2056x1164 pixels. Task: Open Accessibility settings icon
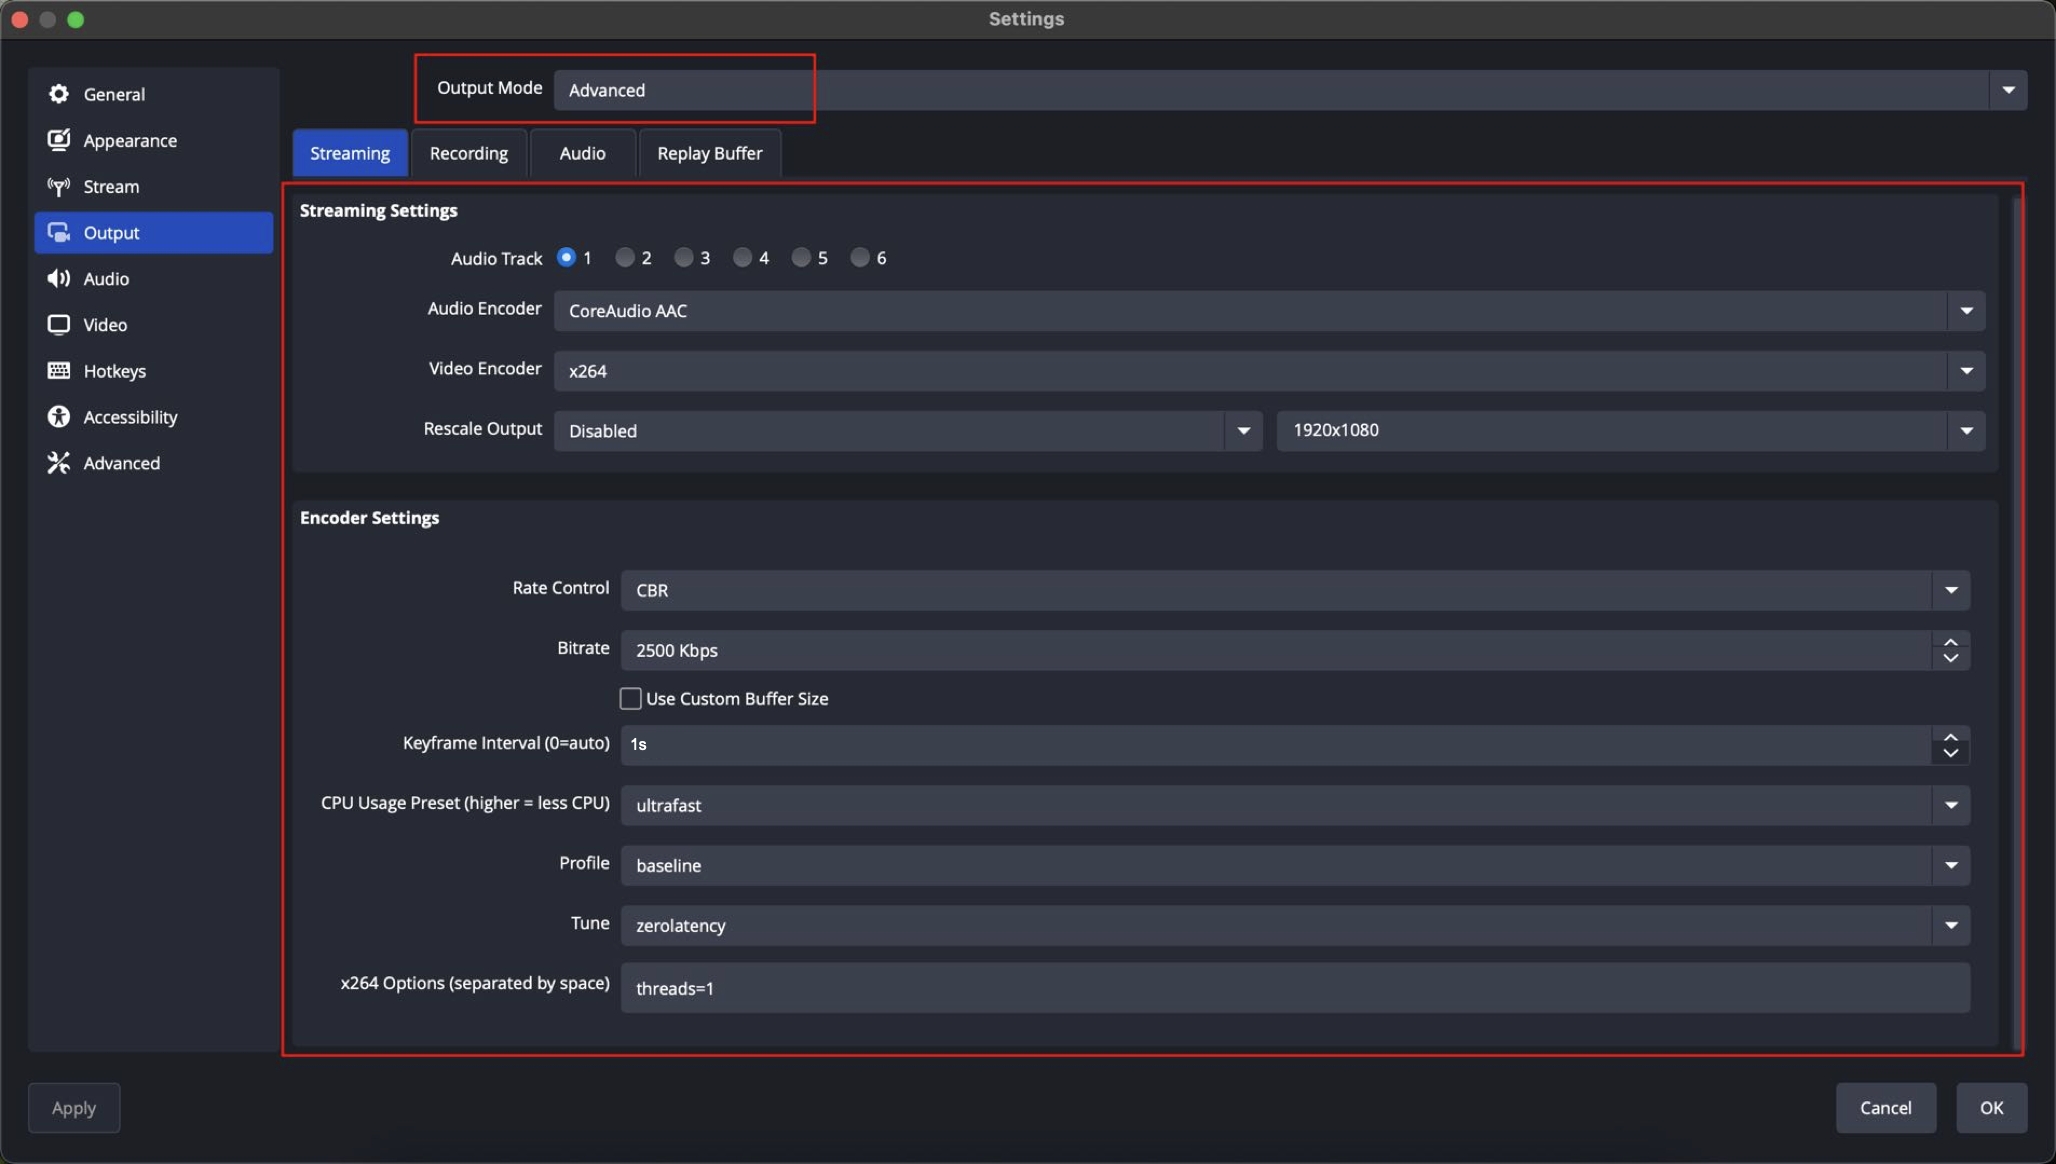59,417
